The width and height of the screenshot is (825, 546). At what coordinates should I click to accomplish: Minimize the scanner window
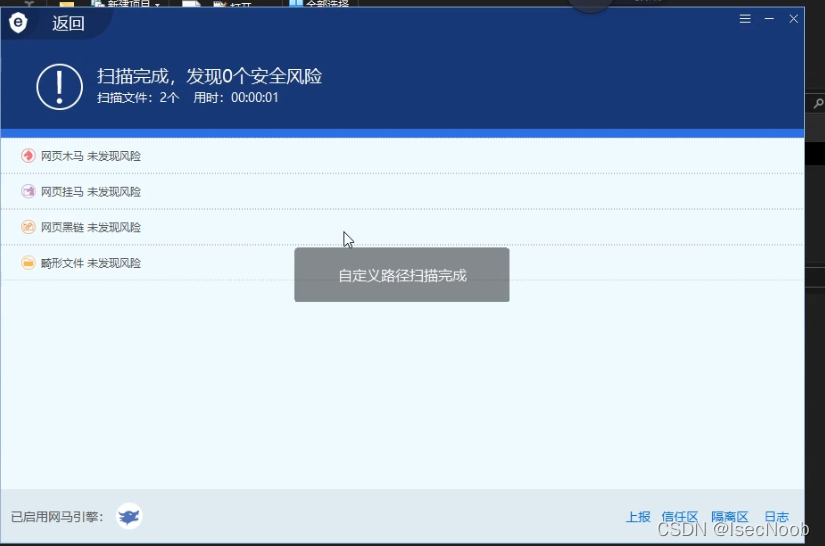click(769, 19)
